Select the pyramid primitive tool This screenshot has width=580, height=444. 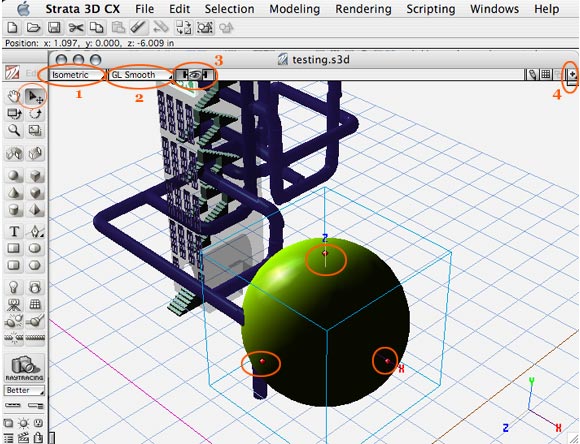35,210
